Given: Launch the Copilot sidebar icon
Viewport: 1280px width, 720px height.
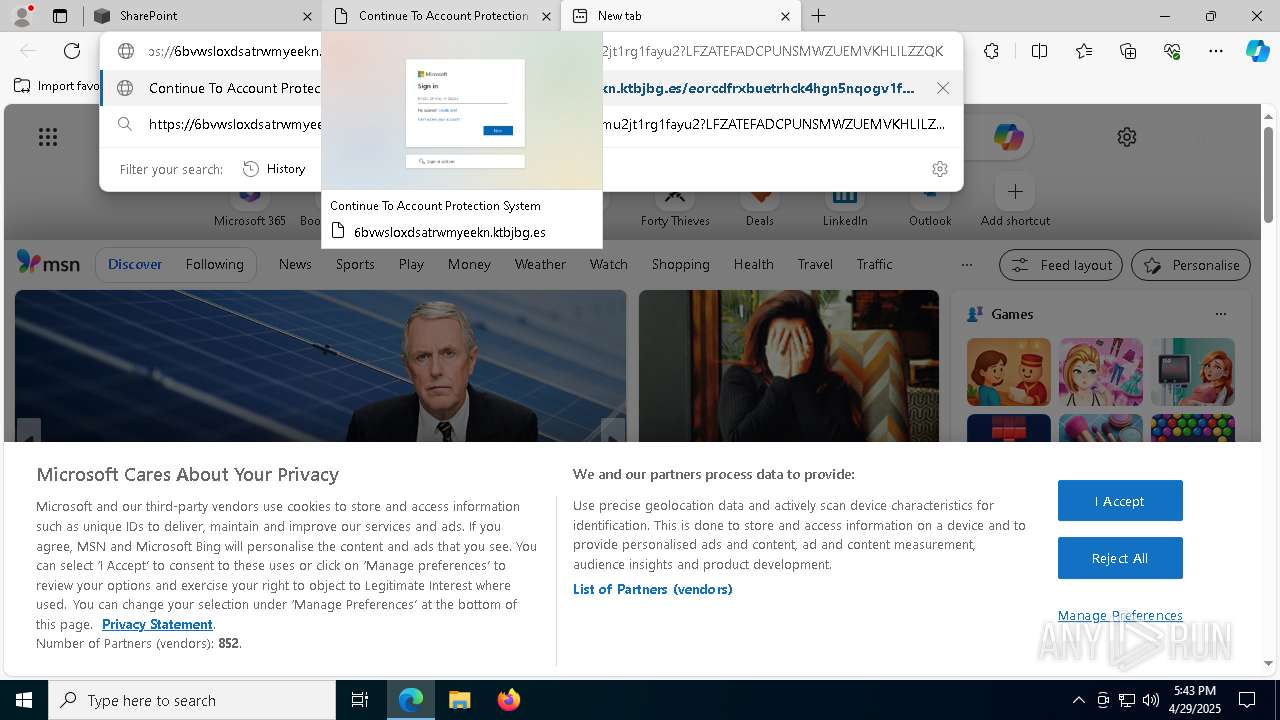Looking at the screenshot, I should coord(1257,51).
